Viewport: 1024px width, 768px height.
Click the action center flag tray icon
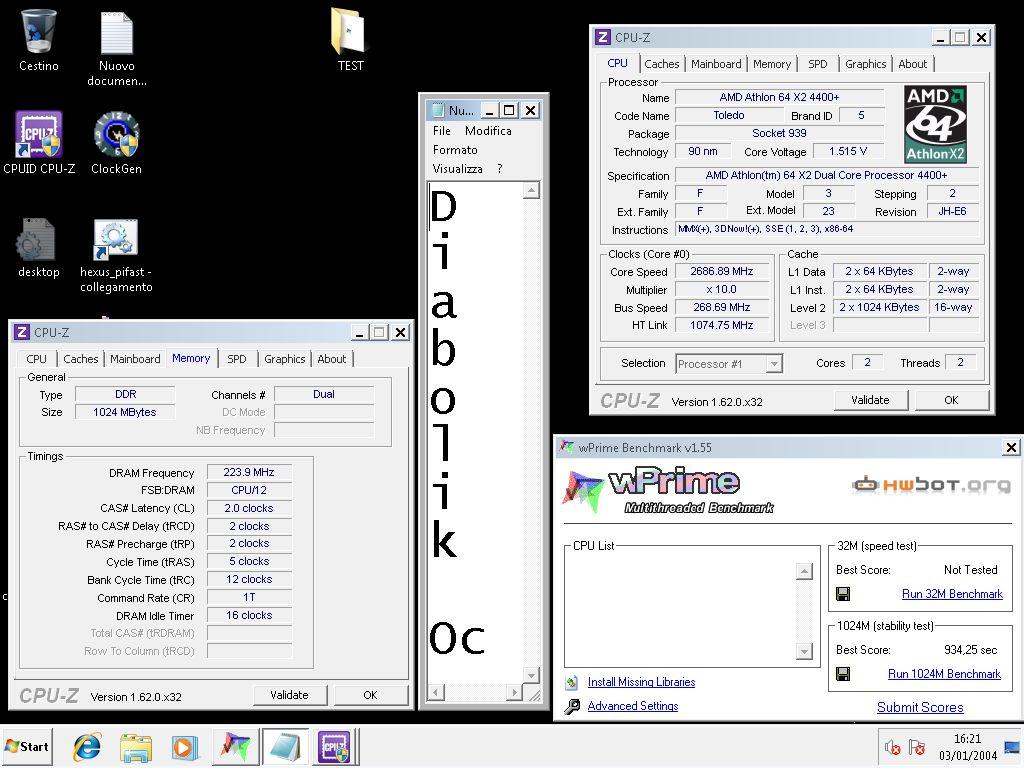(917, 747)
